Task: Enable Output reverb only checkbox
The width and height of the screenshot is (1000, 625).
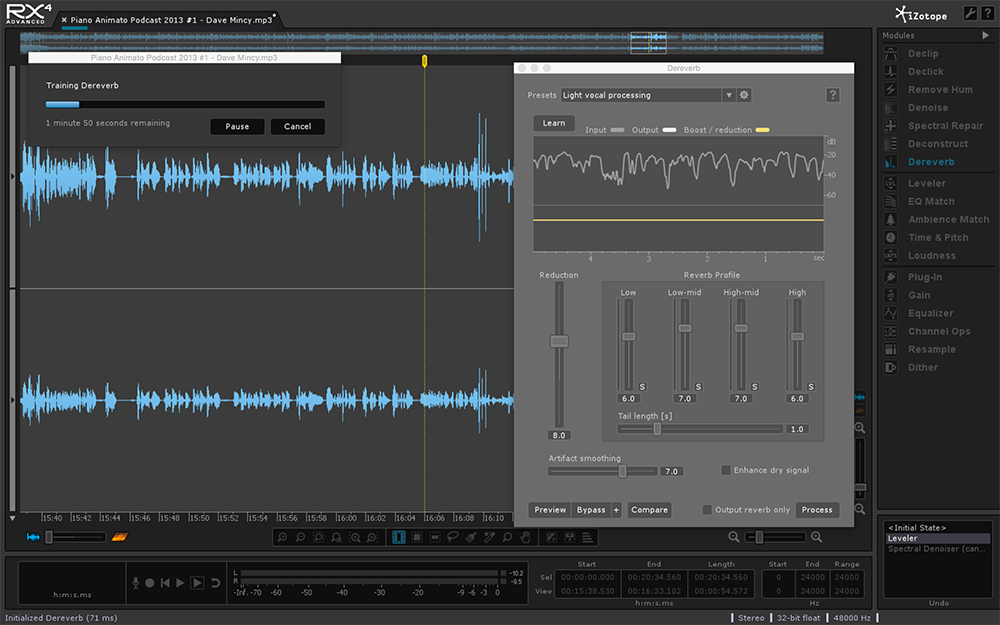Action: coord(707,510)
